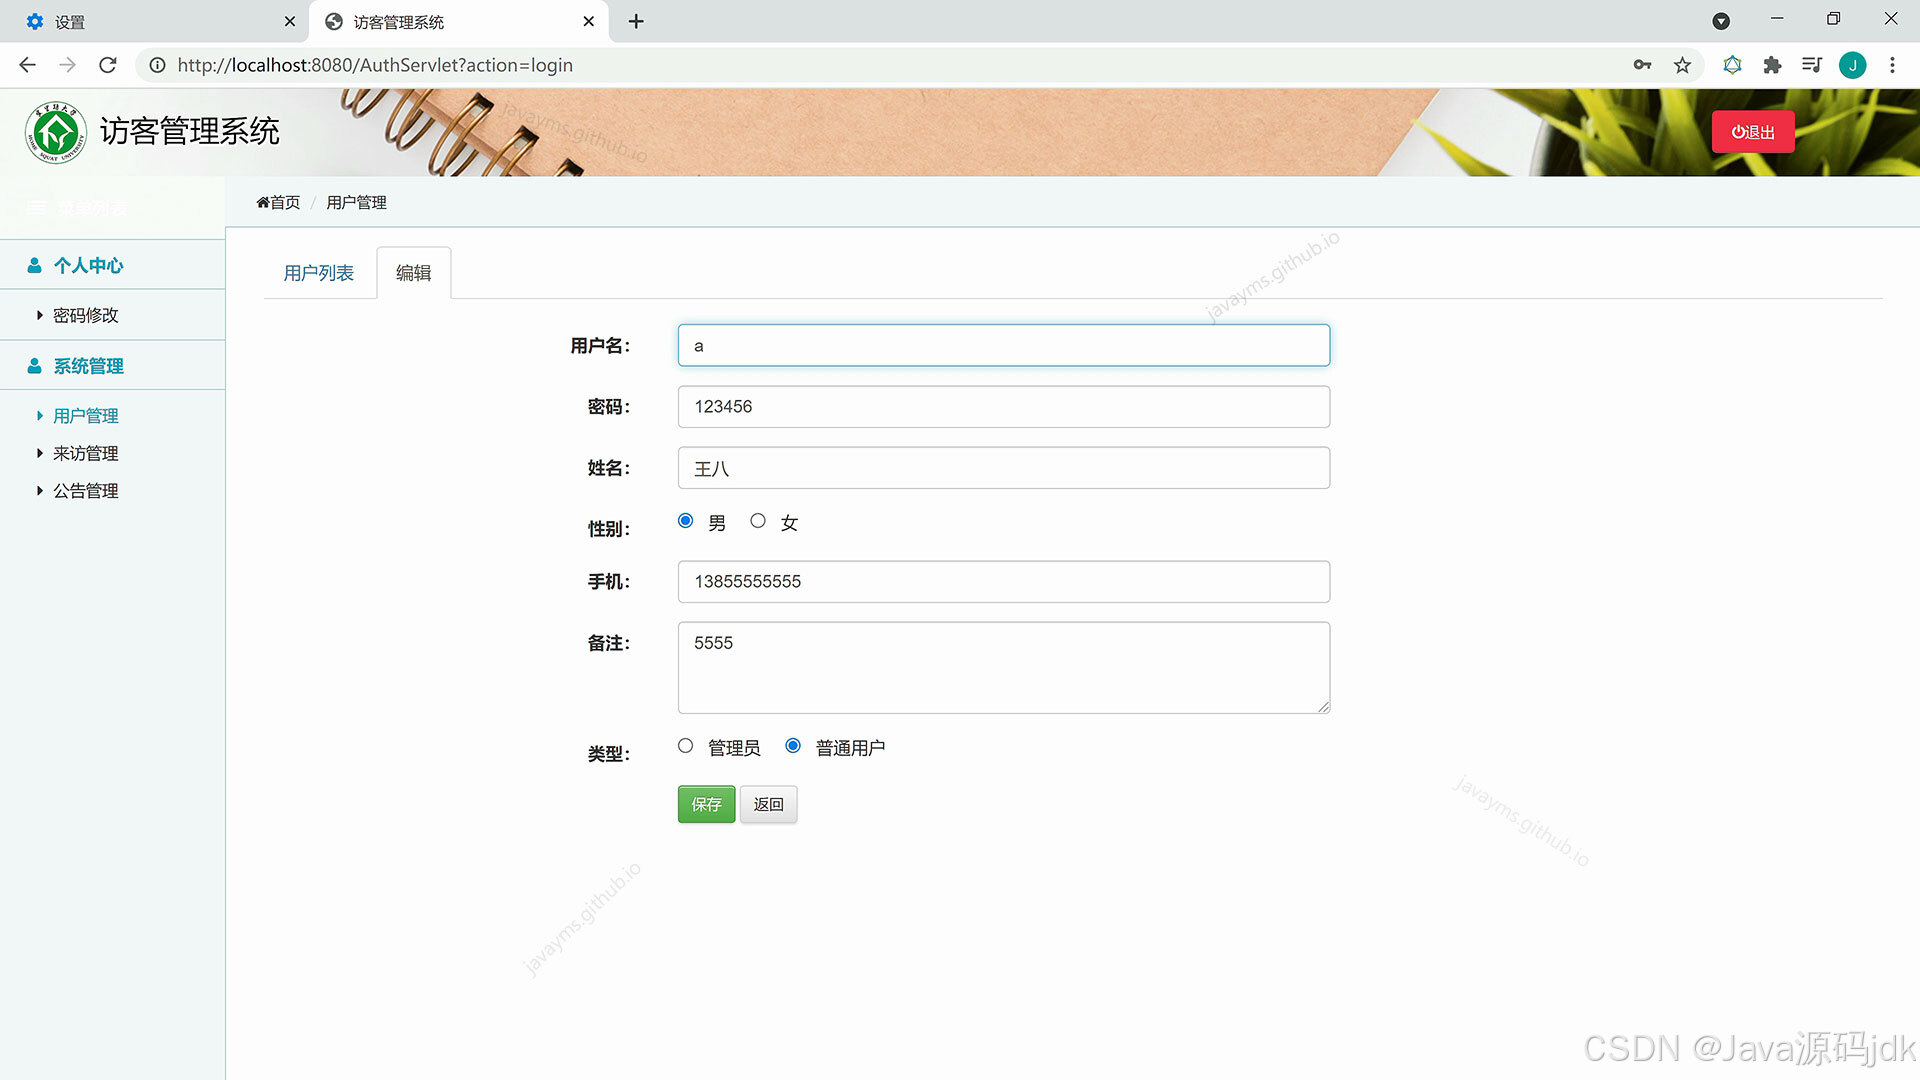The width and height of the screenshot is (1920, 1080).
Task: Click the browser back arrow
Action: (x=27, y=65)
